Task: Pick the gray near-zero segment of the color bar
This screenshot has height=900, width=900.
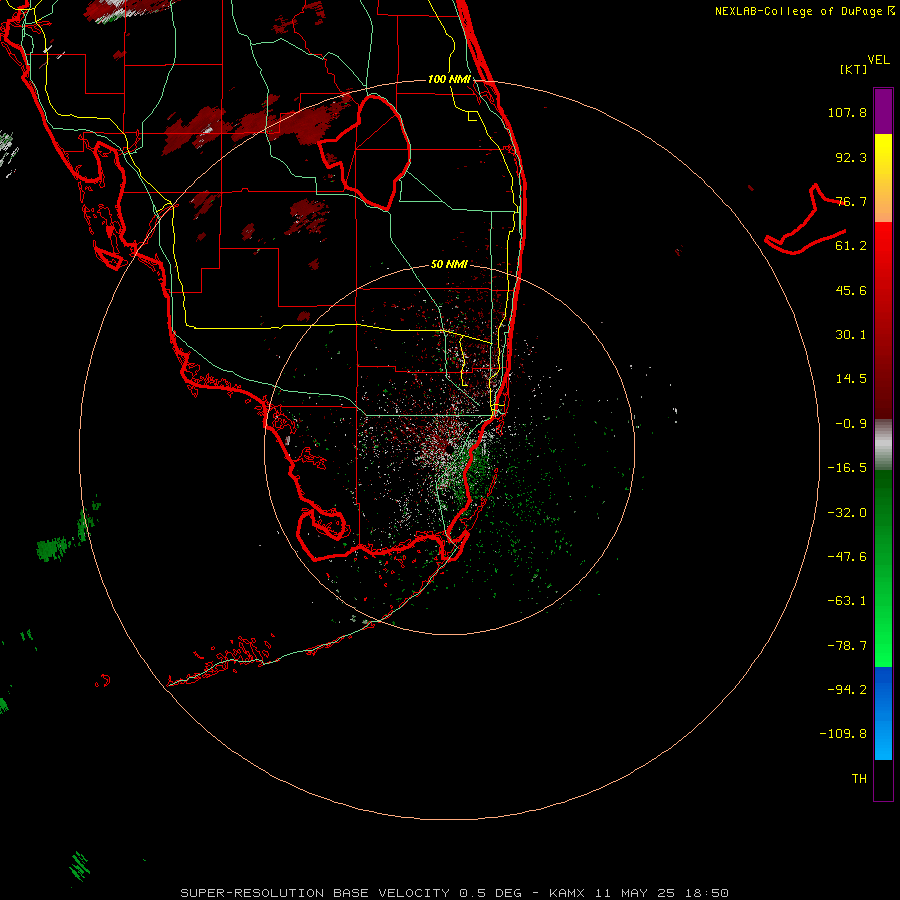Action: point(883,444)
